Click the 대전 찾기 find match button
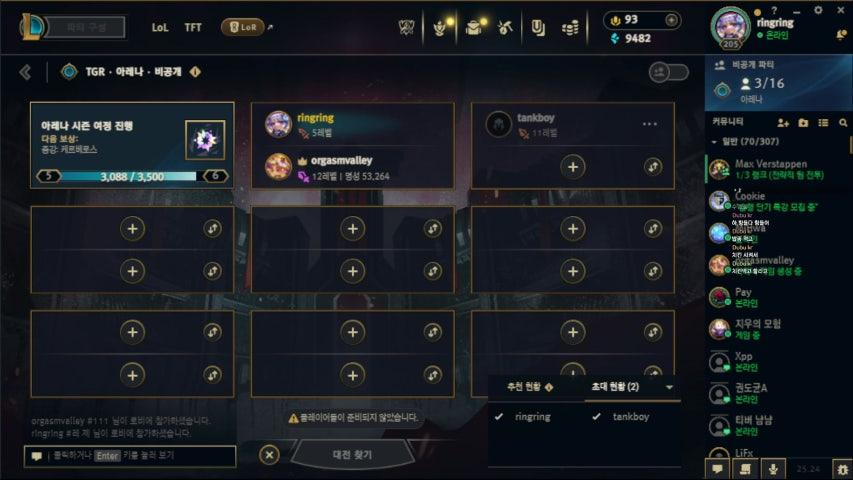 (x=353, y=454)
